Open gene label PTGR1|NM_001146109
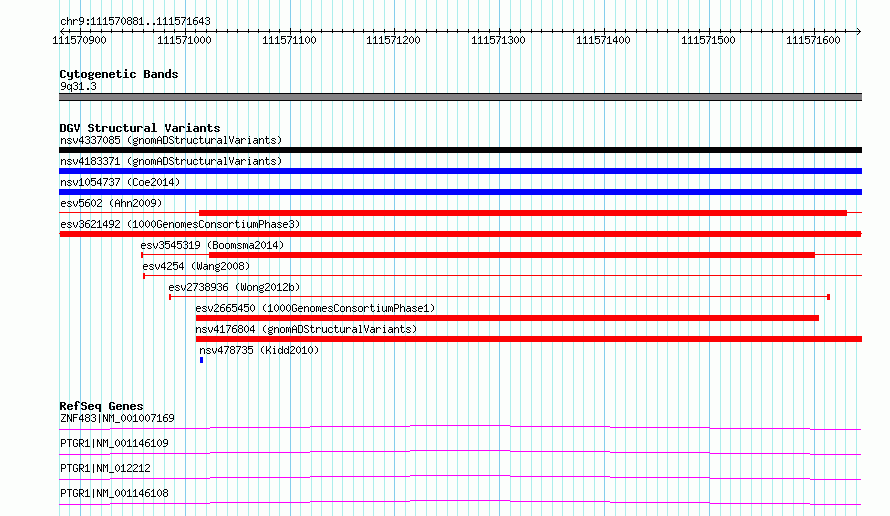The width and height of the screenshot is (890, 516). pyautogui.click(x=114, y=443)
